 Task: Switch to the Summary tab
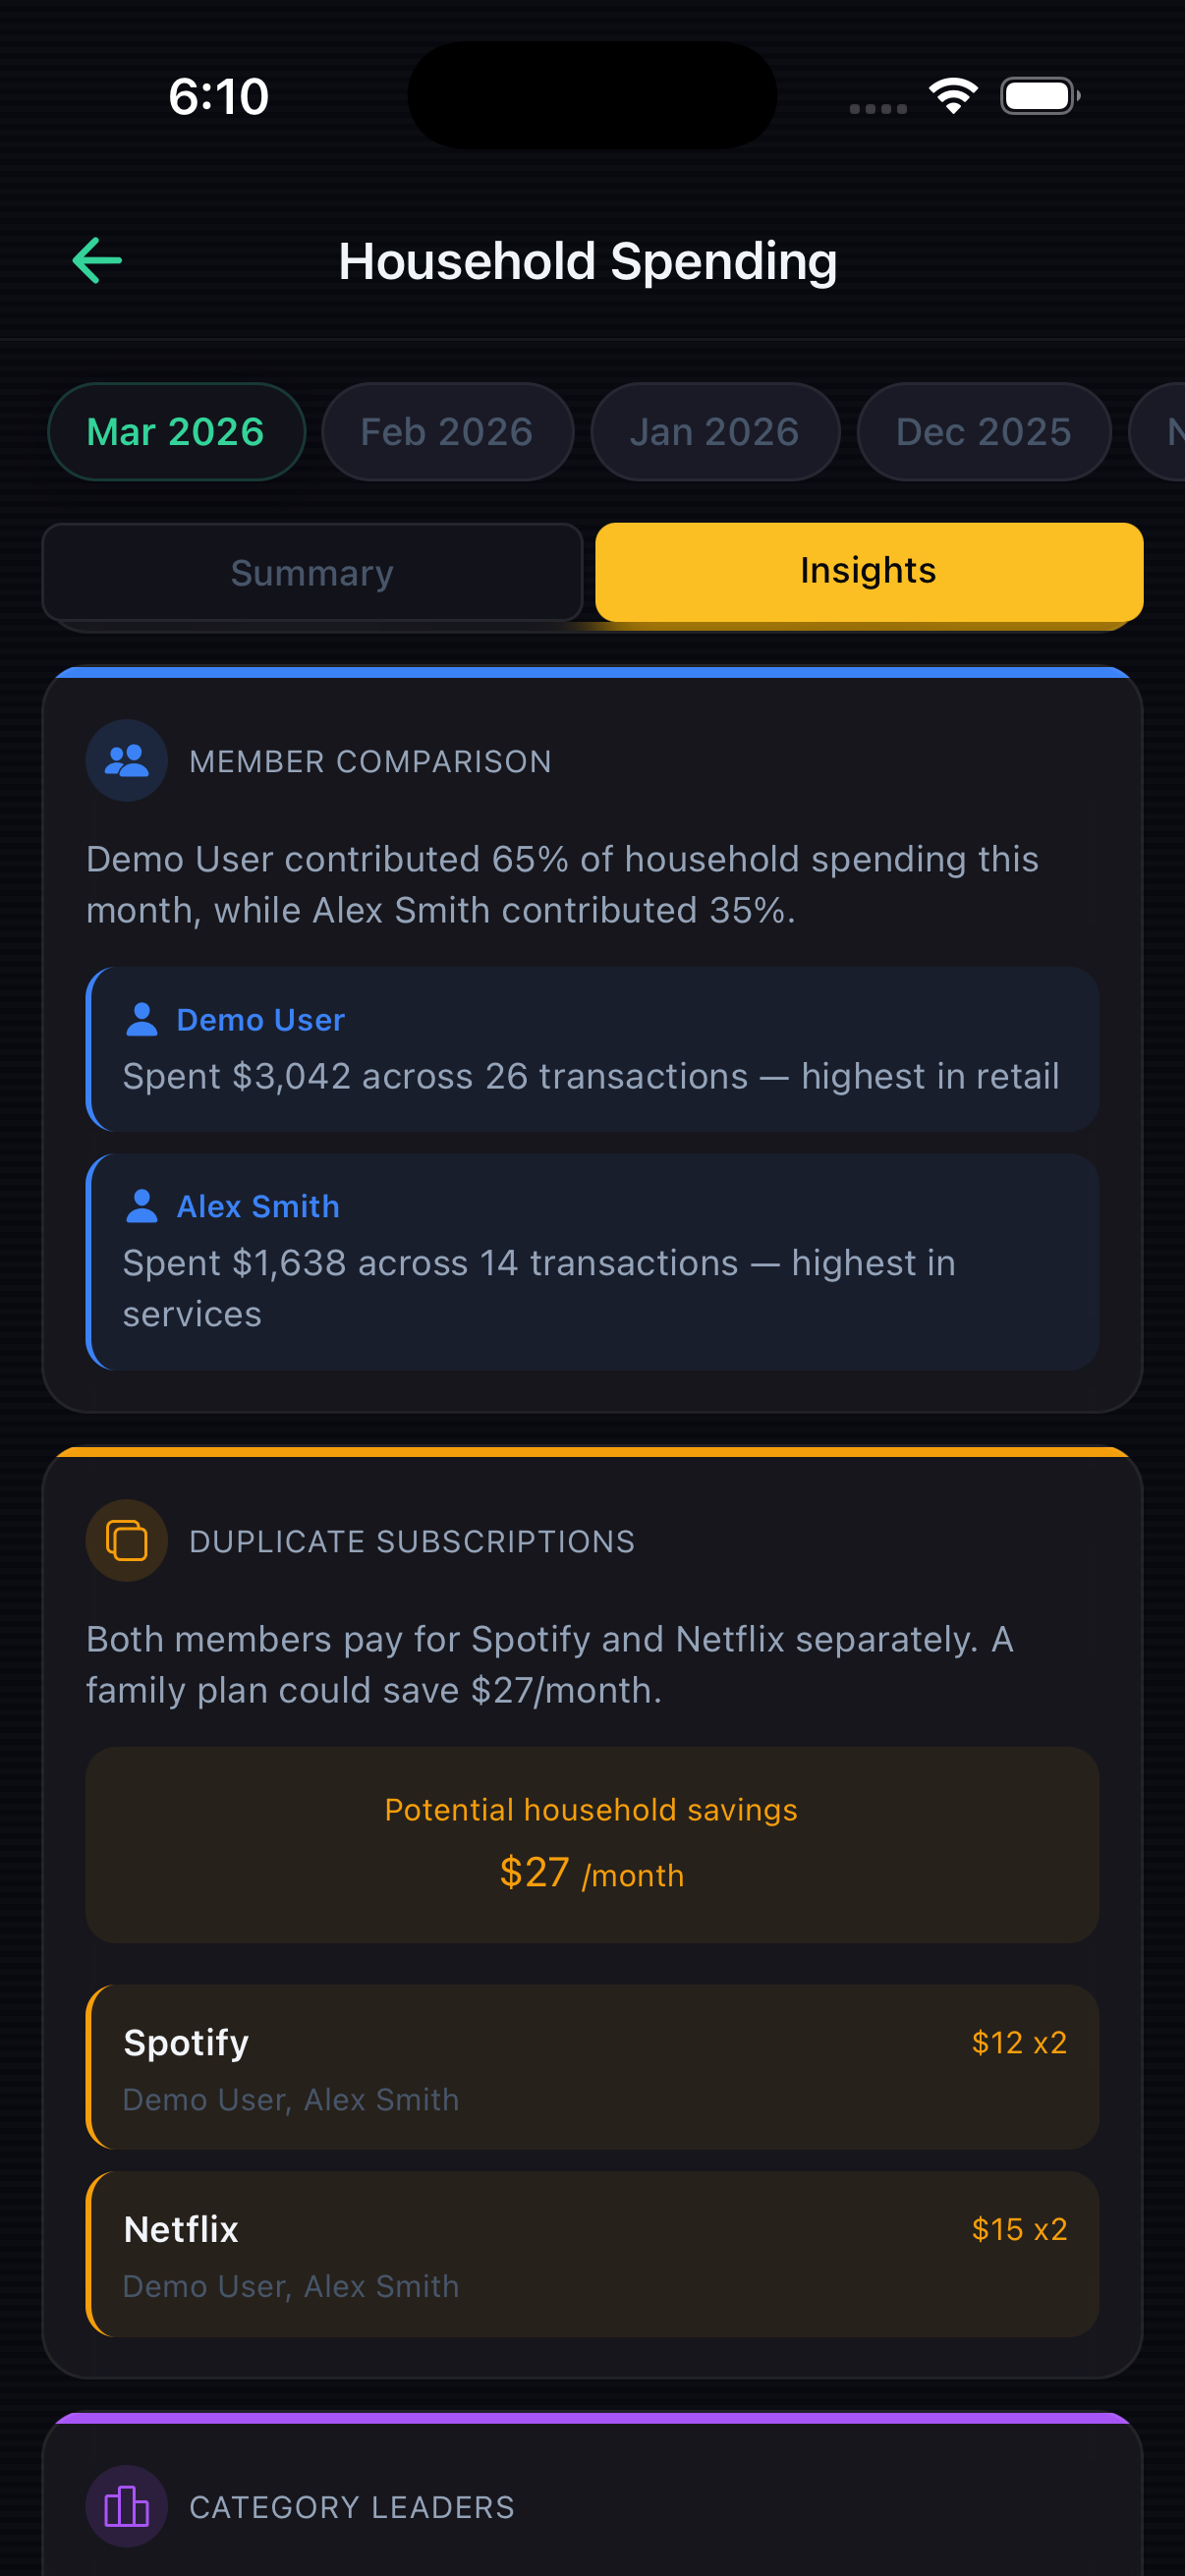point(312,573)
